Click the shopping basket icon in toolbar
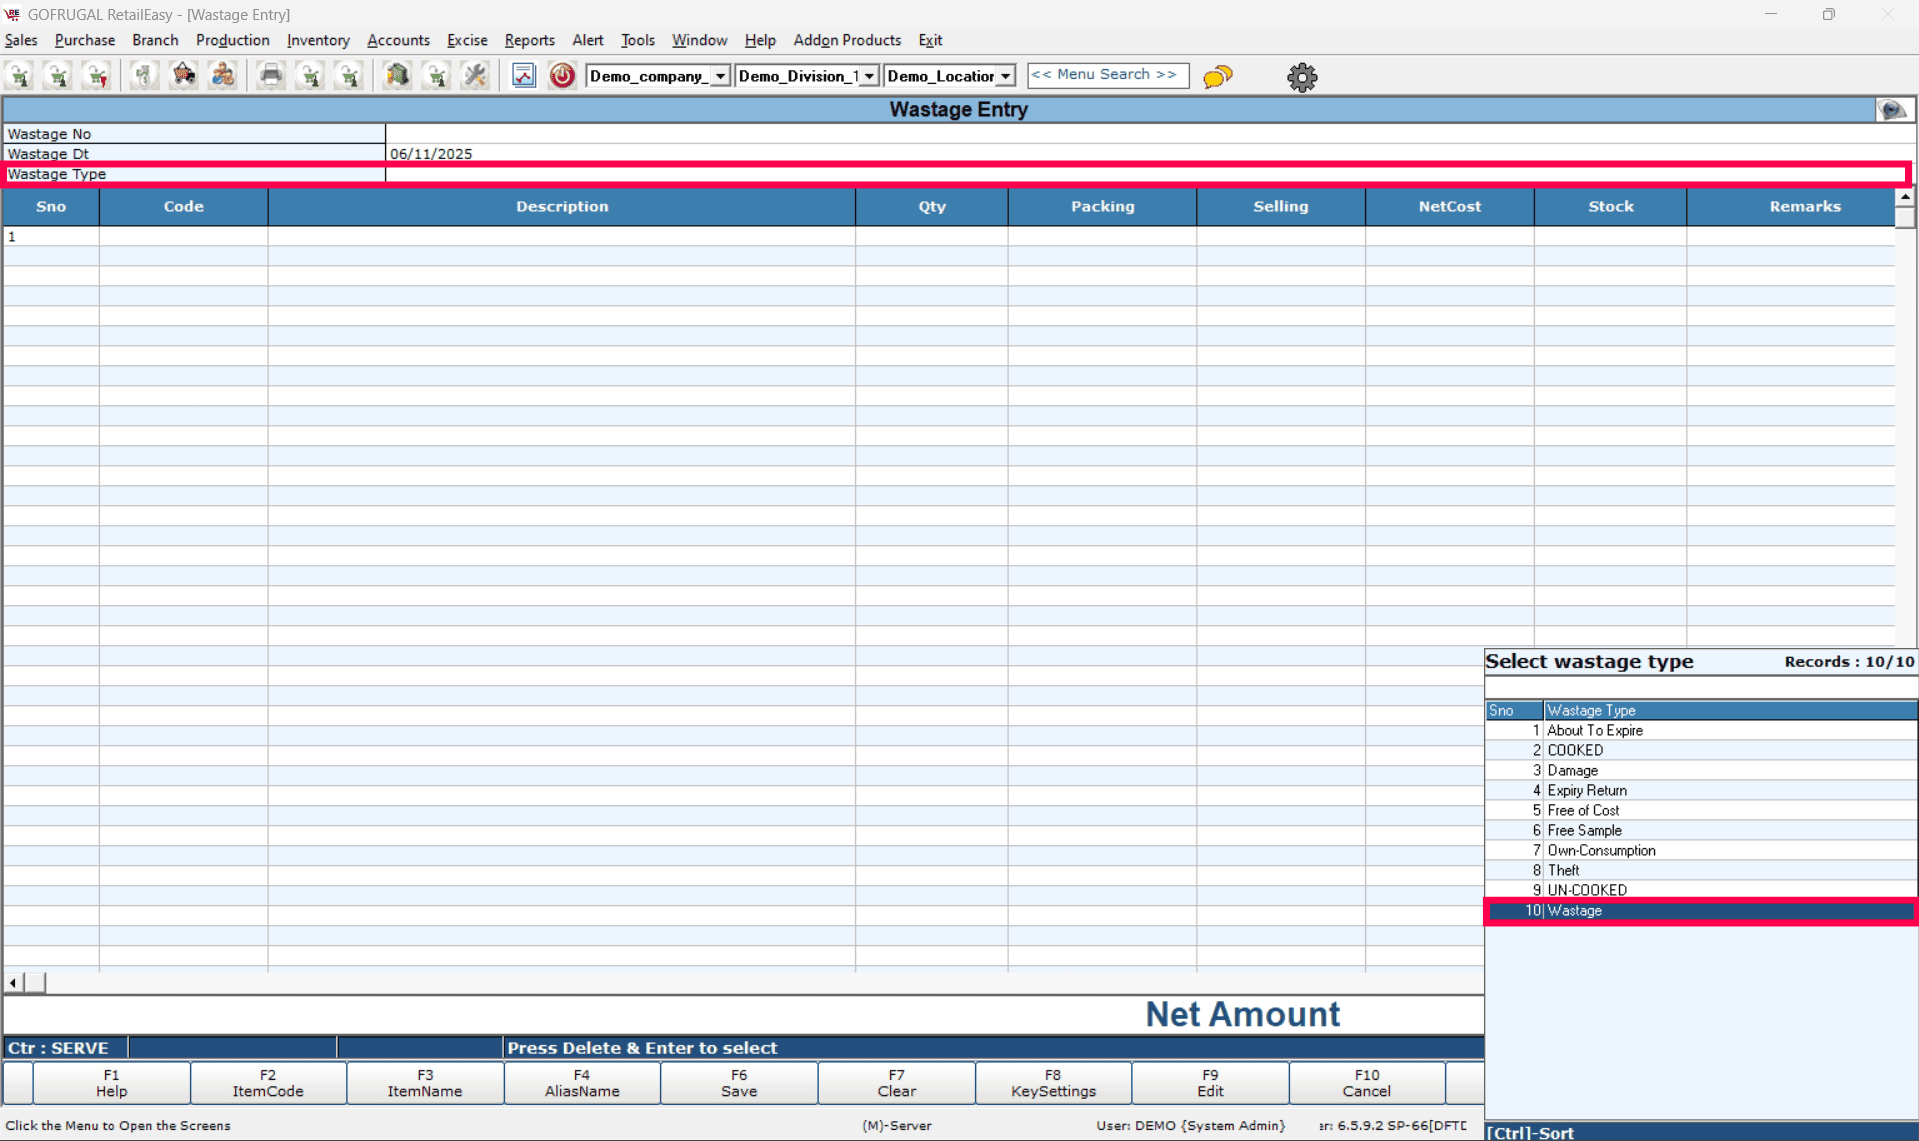The image size is (1919, 1141). (x=183, y=76)
